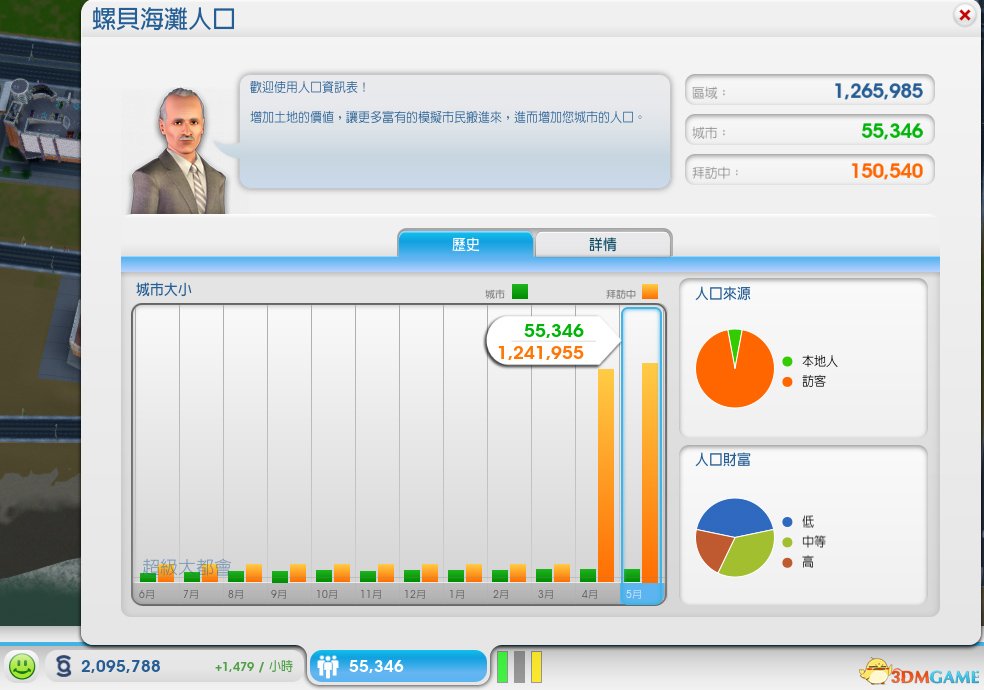Open population panel via people icon

(x=328, y=666)
